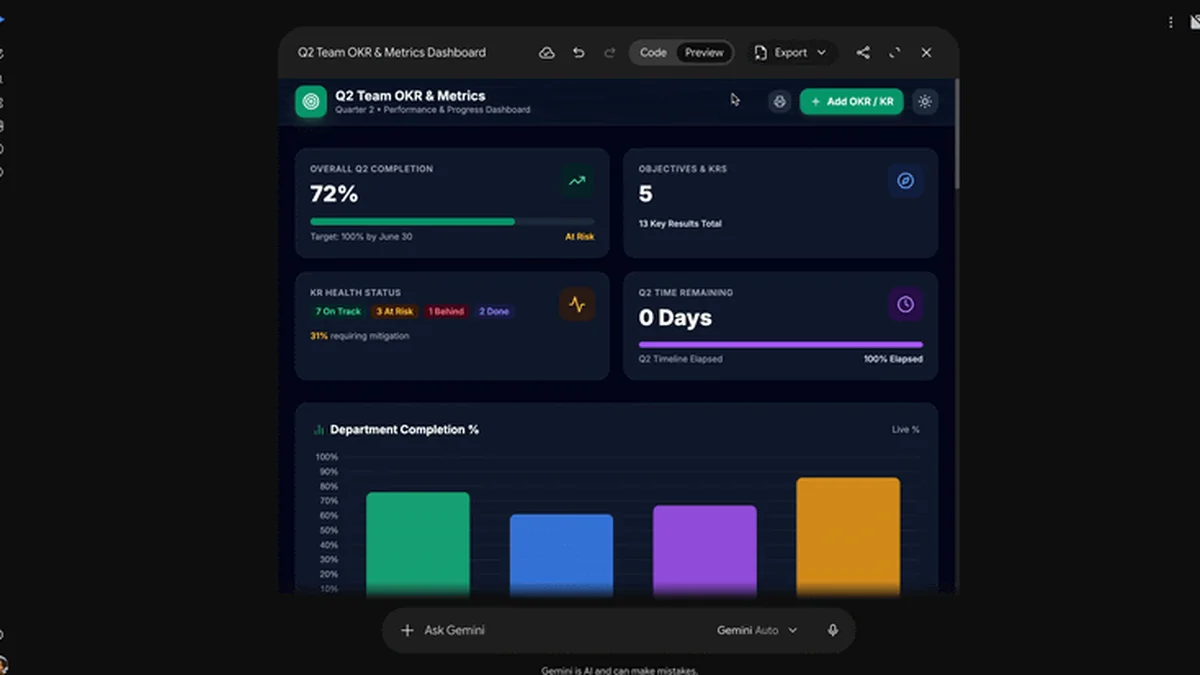Click the trending arrow icon on completion card
The height and width of the screenshot is (675, 1200).
coord(577,181)
